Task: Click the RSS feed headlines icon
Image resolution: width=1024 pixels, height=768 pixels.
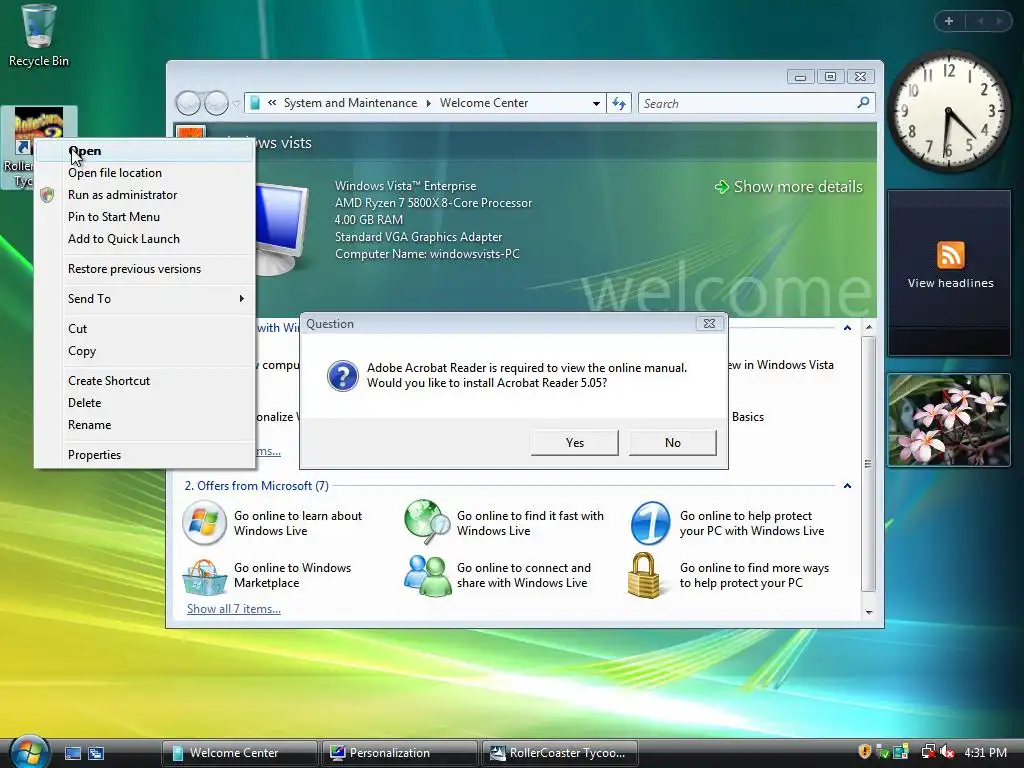Action: point(950,255)
